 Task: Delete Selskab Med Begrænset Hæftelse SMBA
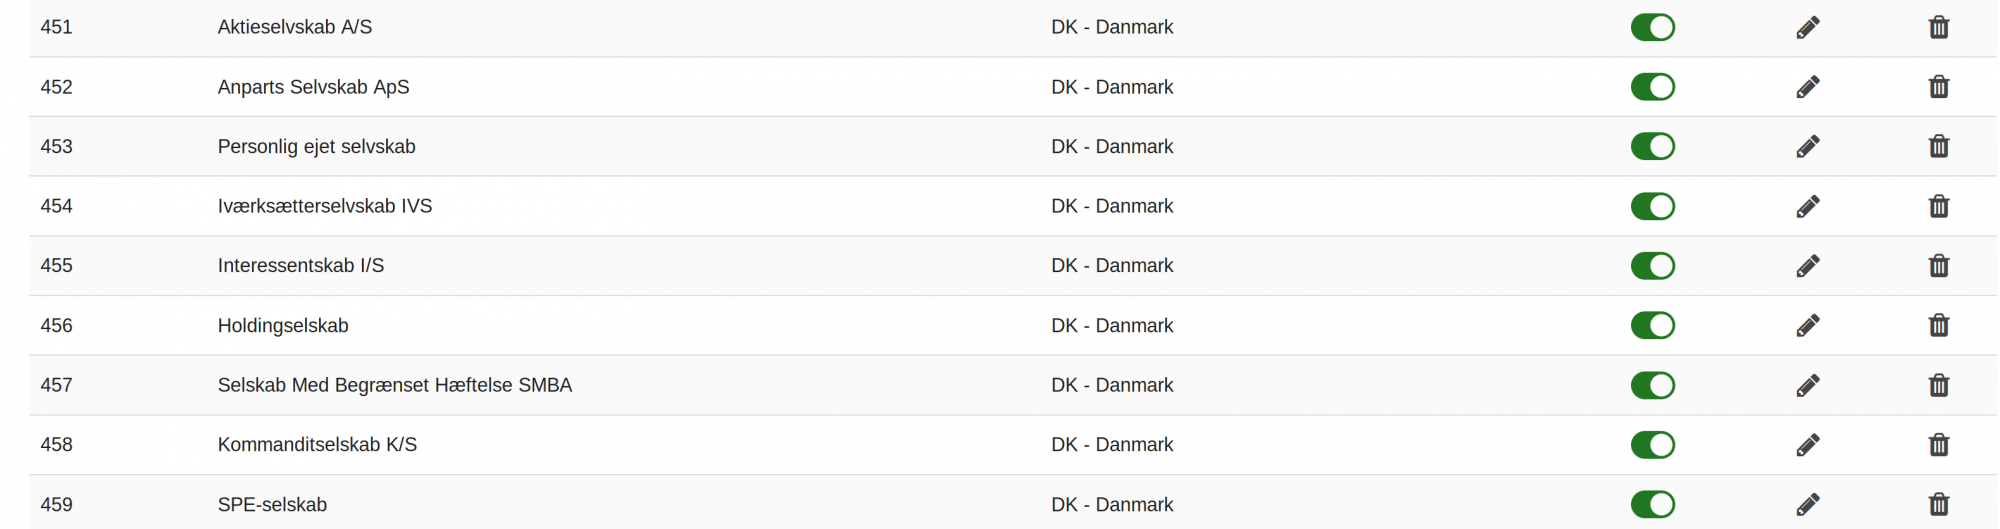tap(1938, 385)
